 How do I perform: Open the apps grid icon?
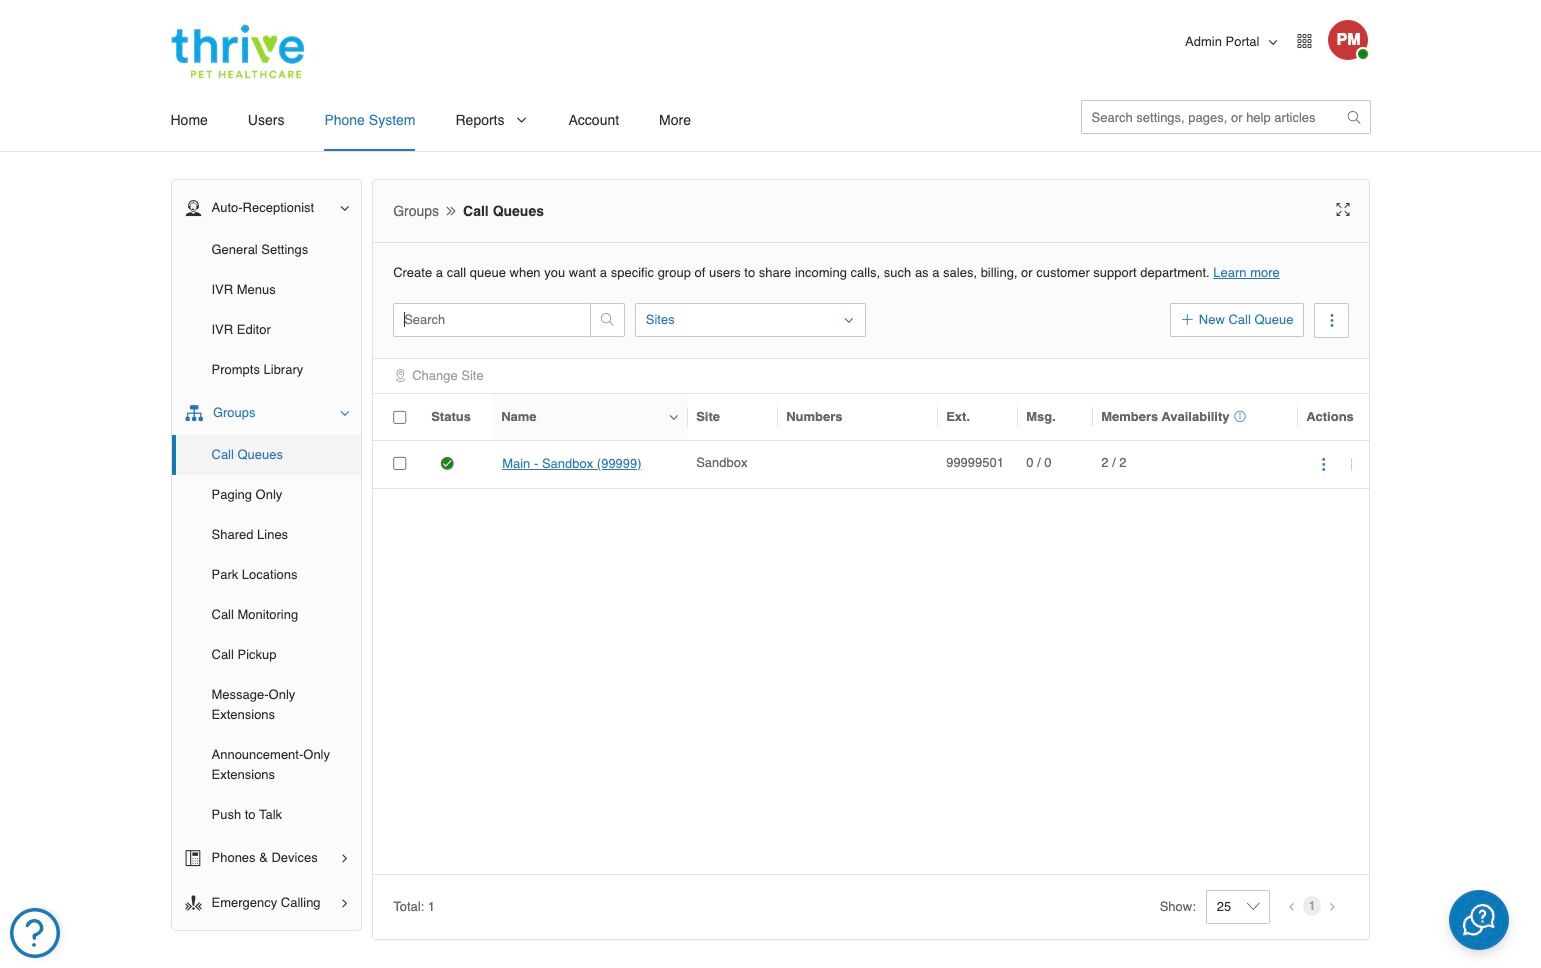click(x=1304, y=41)
